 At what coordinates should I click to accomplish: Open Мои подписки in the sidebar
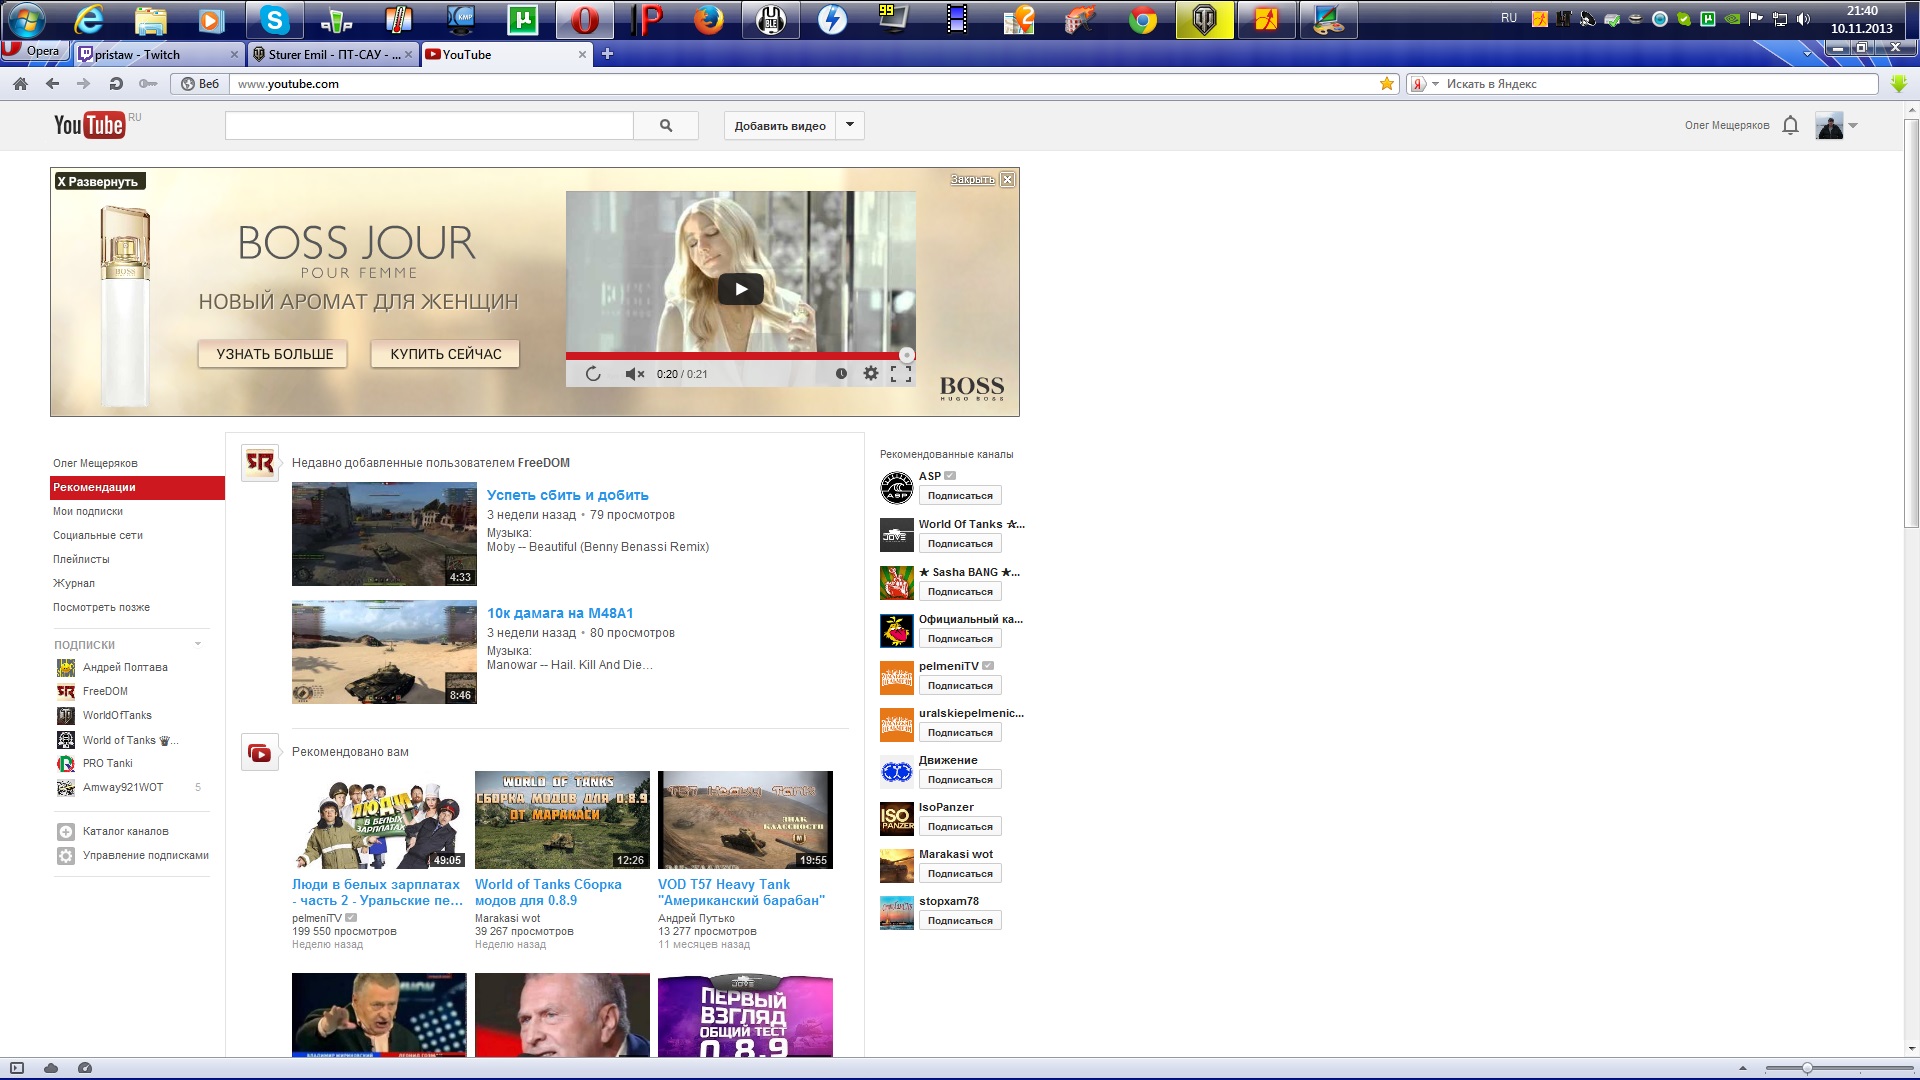88,512
